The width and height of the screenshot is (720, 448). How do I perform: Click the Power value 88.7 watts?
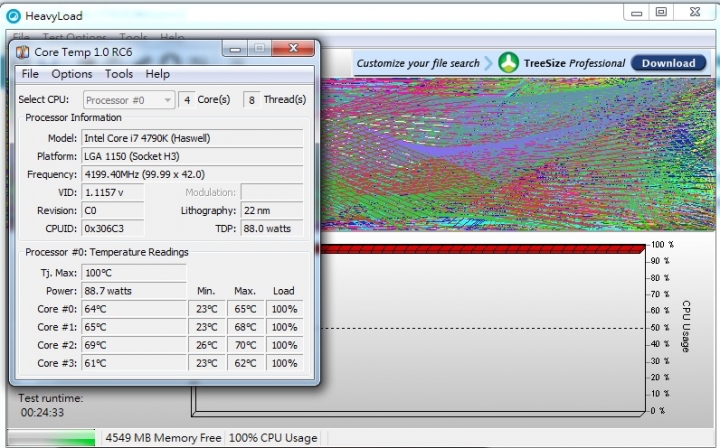click(x=134, y=291)
